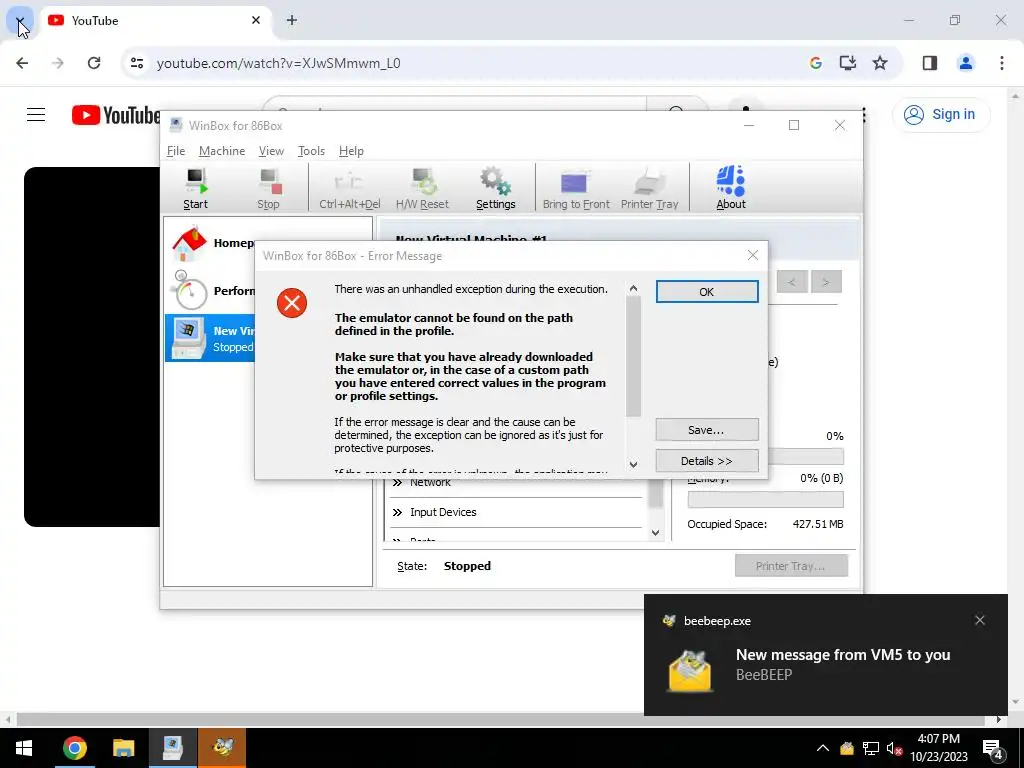Viewport: 1024px width, 768px height.
Task: Click the Bring to Front toolbar icon
Action: pos(576,189)
